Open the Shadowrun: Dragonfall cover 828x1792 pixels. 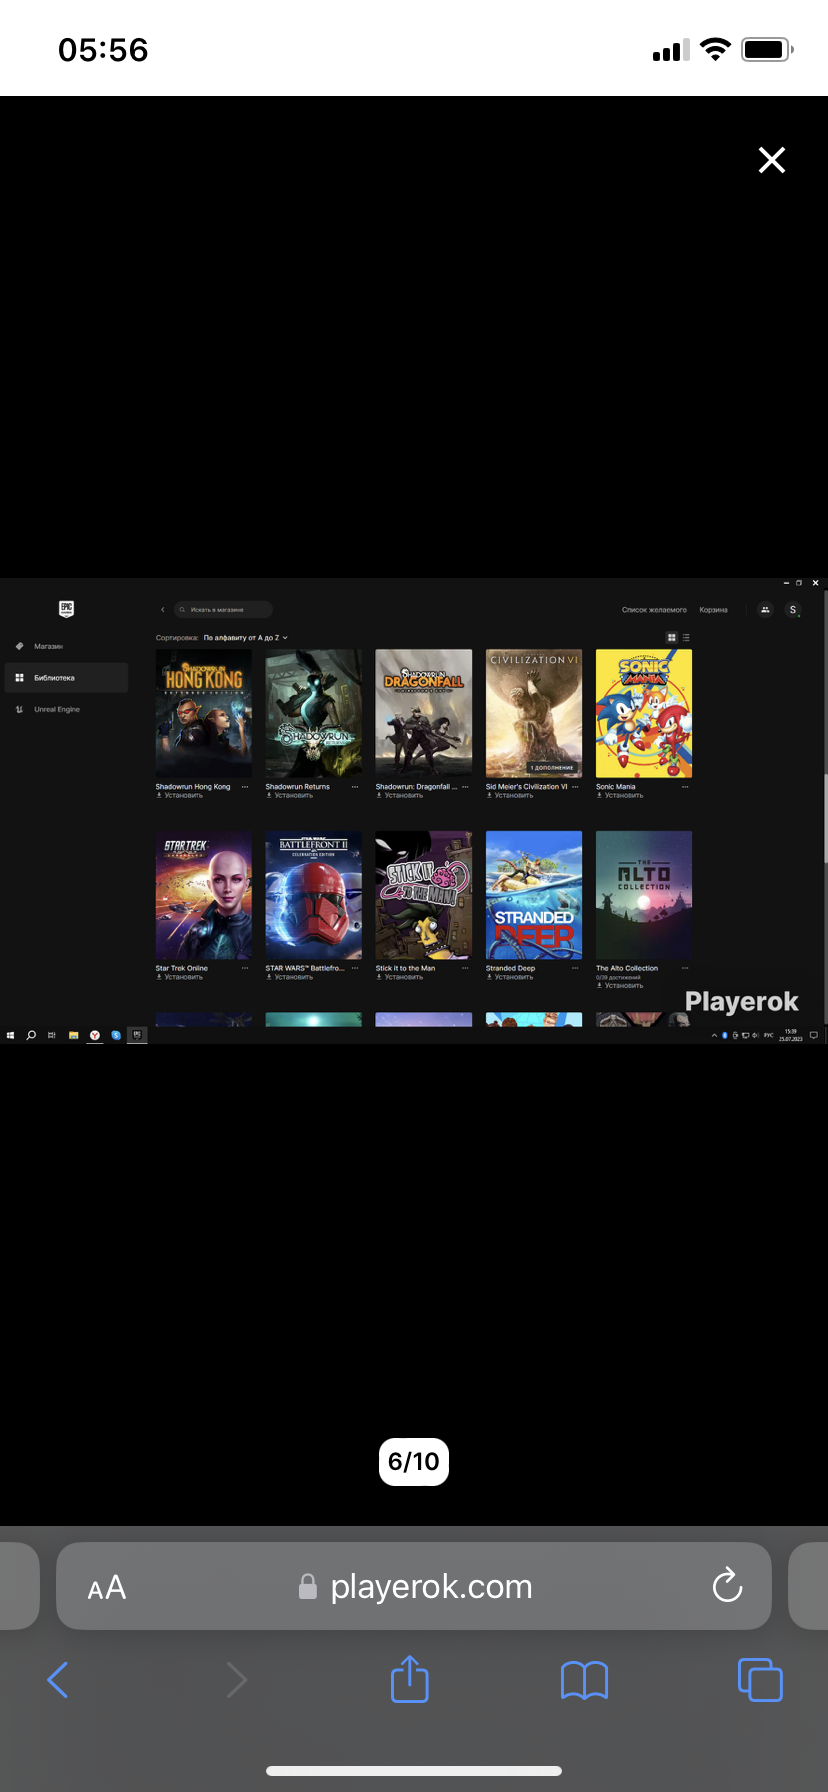point(424,713)
